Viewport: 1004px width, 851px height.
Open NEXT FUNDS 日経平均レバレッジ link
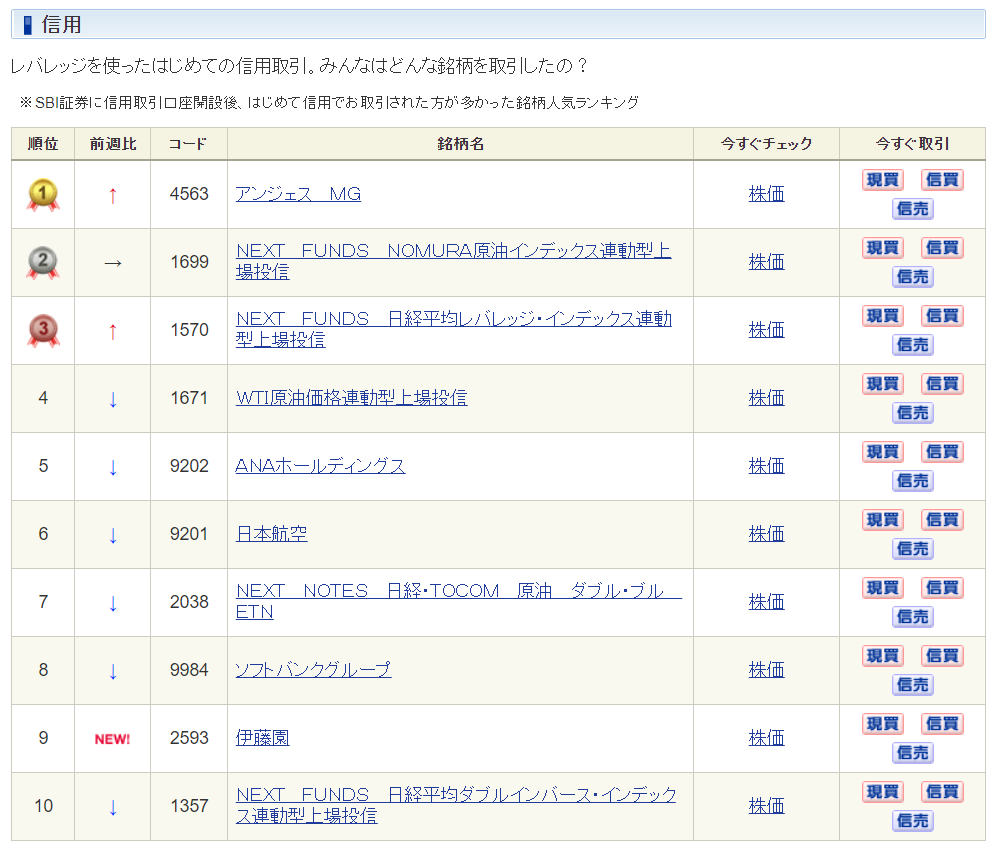click(453, 328)
